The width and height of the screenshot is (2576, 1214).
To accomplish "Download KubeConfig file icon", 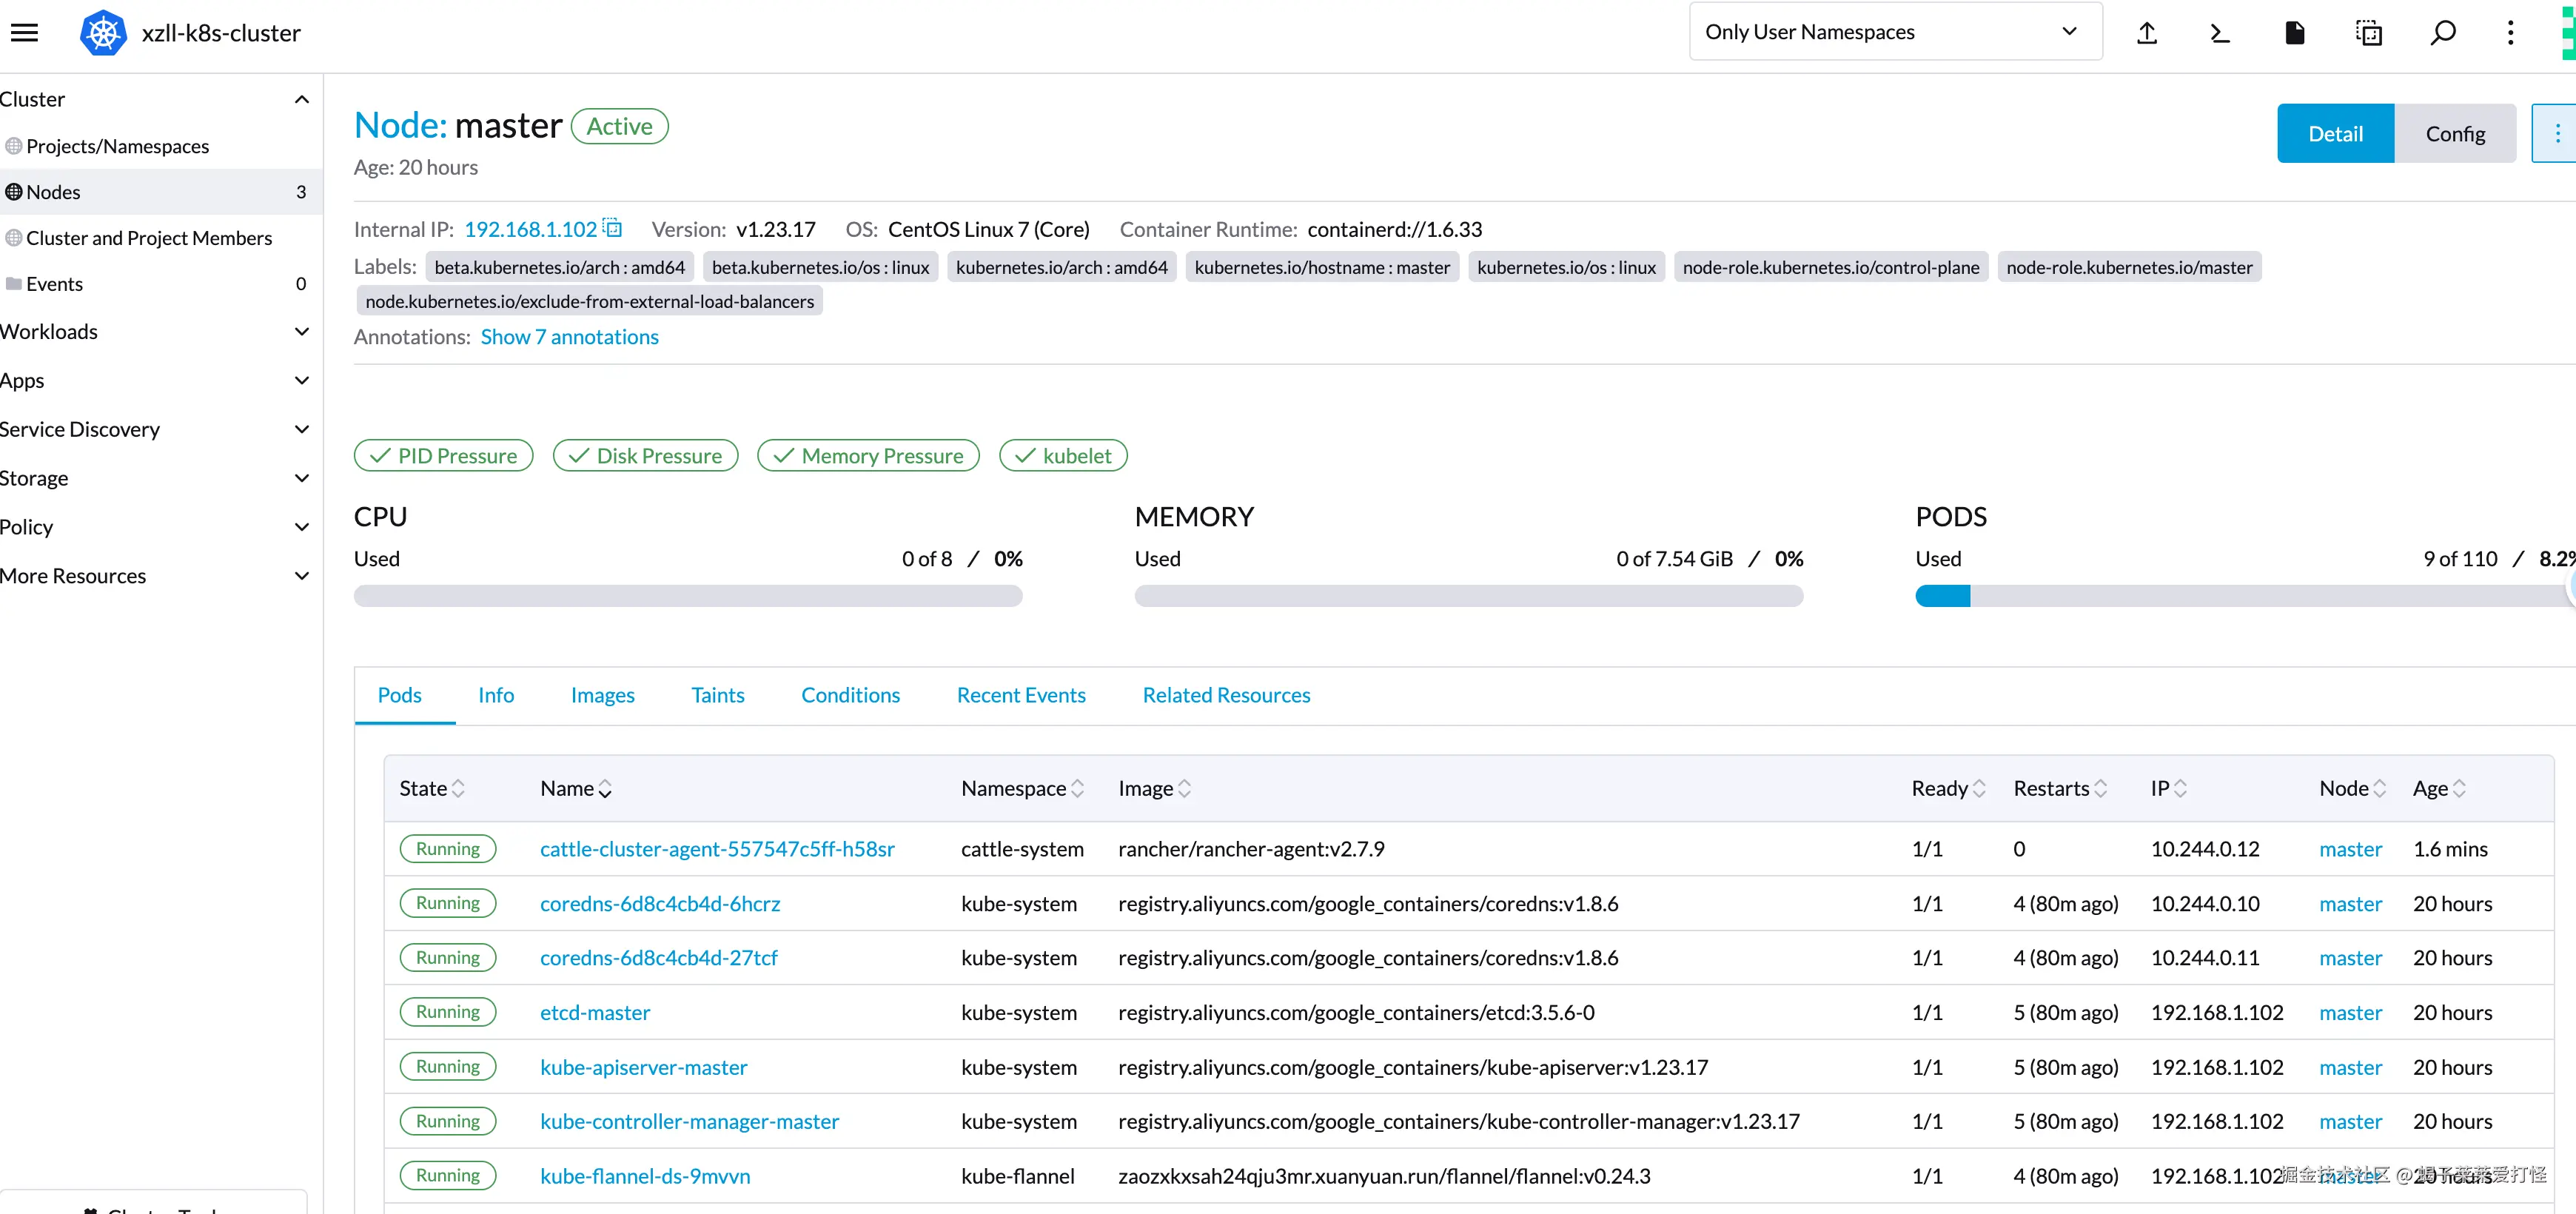I will [2294, 33].
